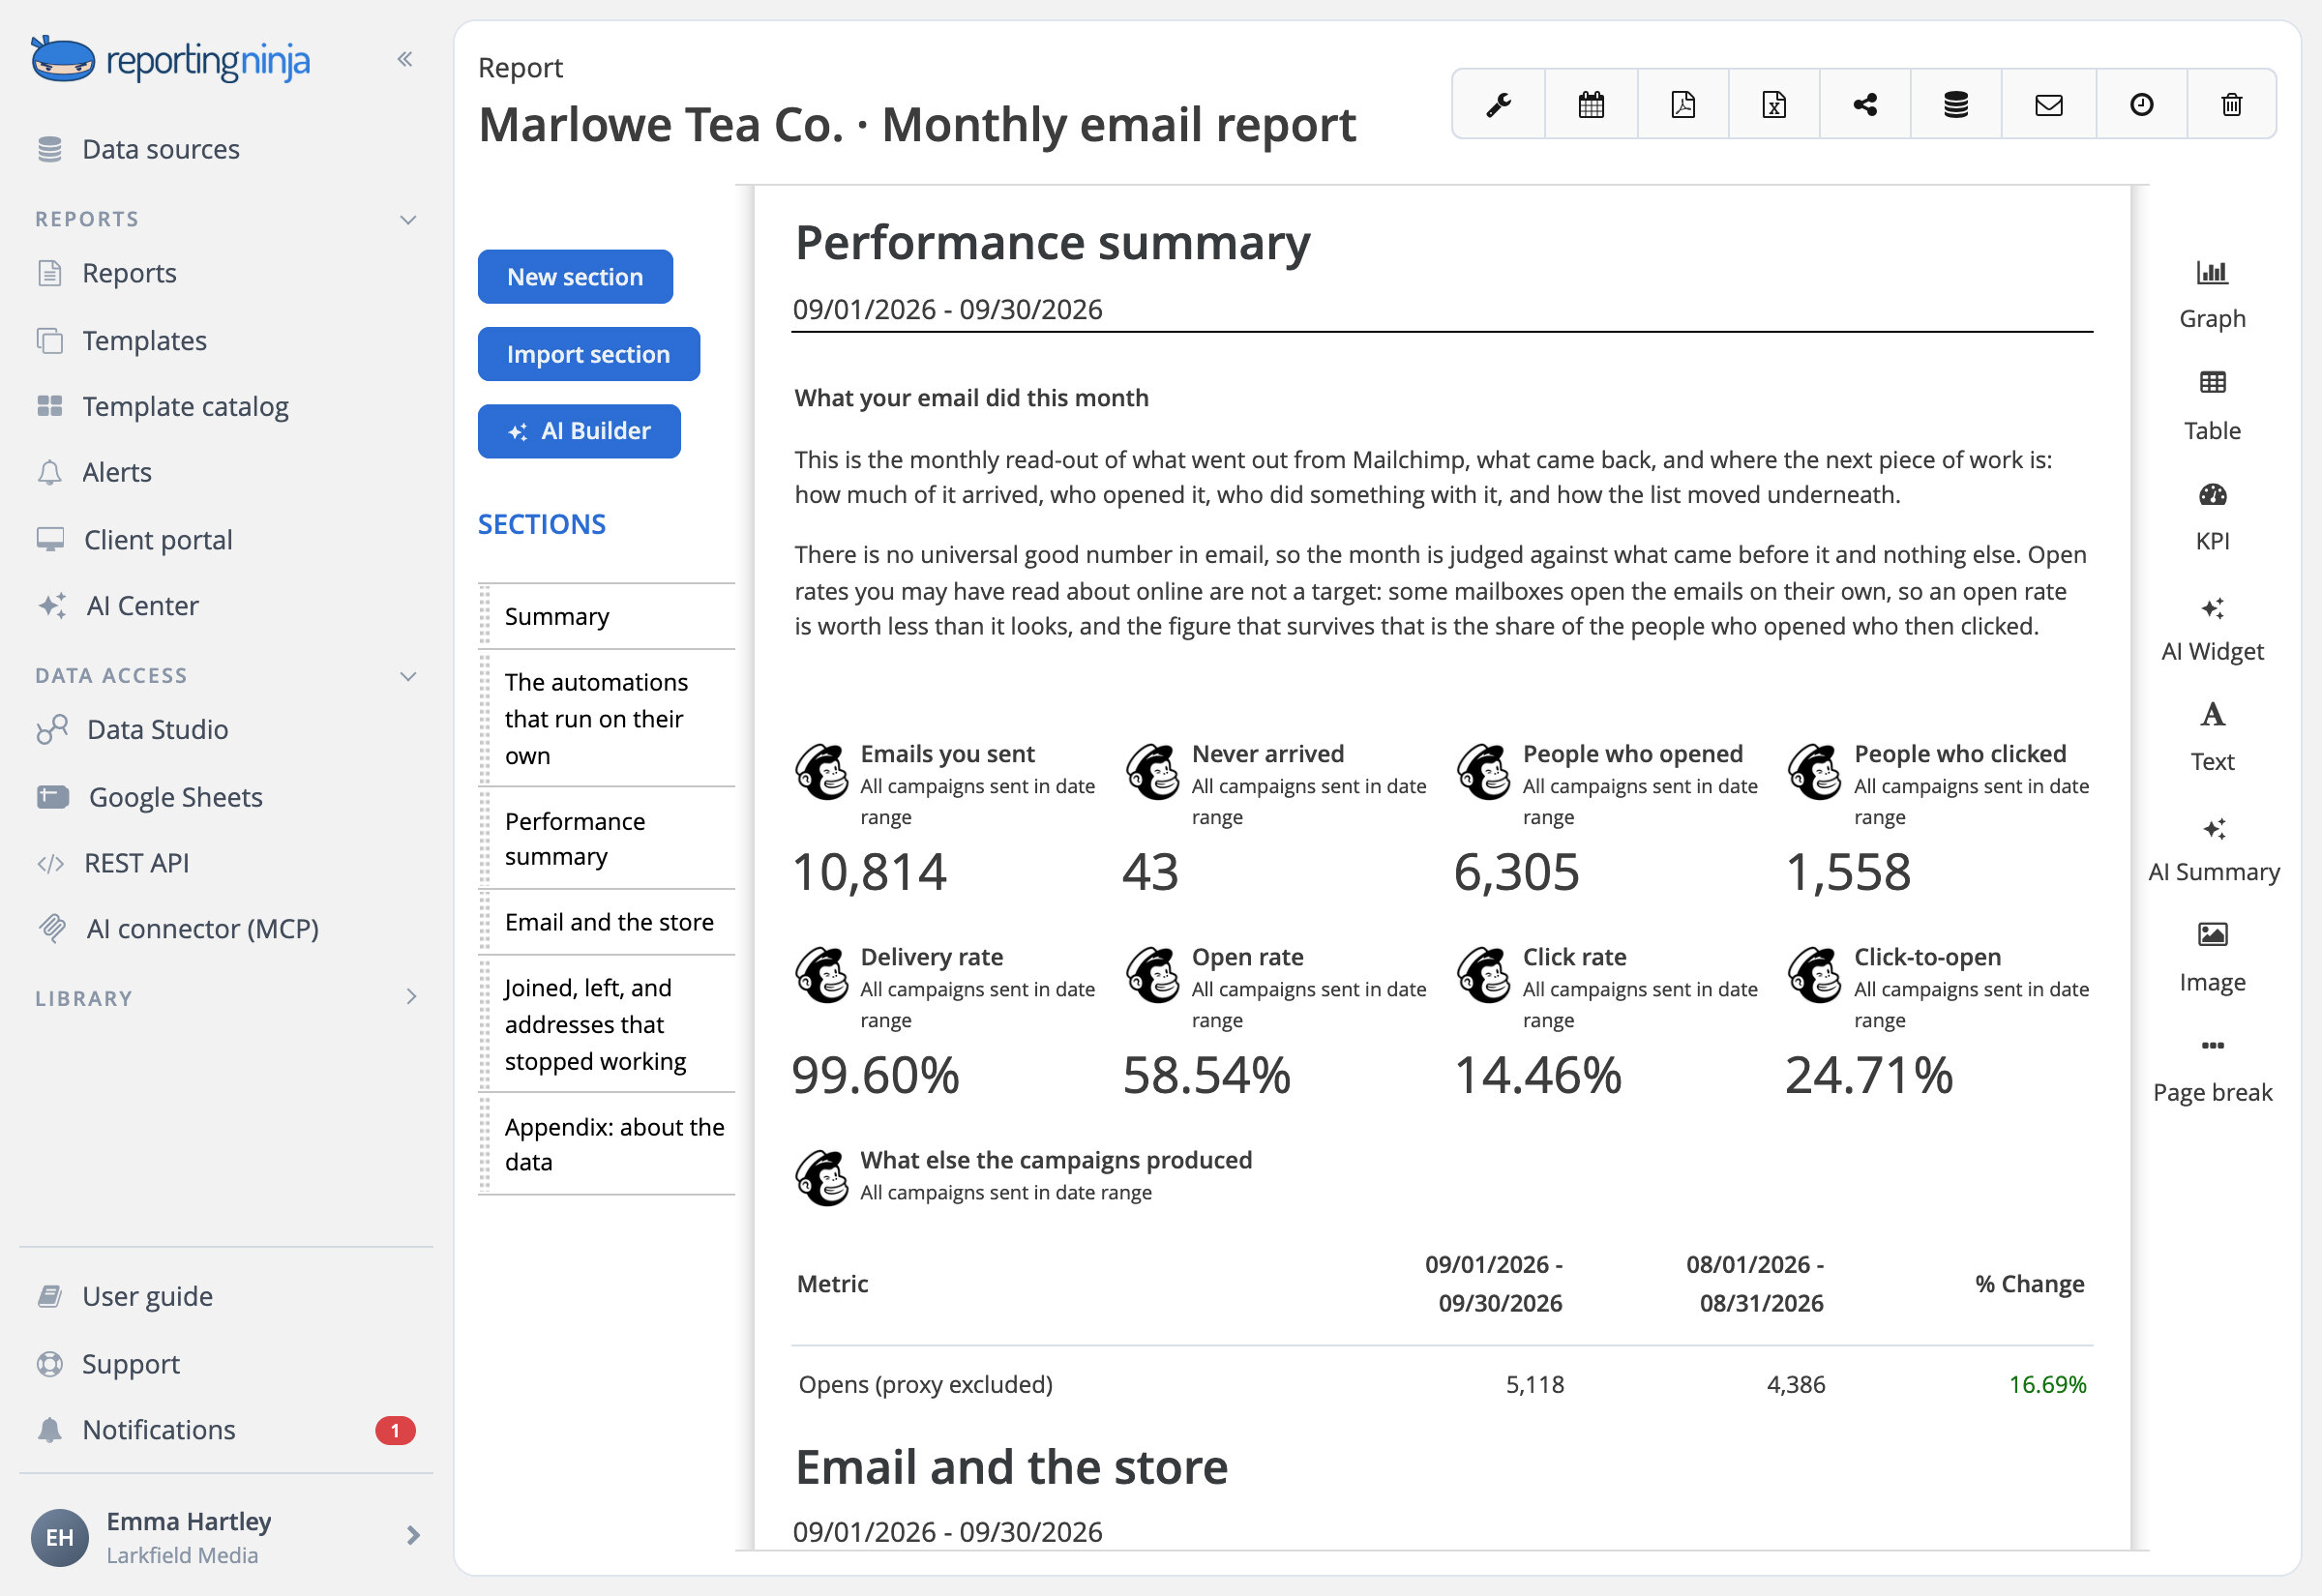The height and width of the screenshot is (1596, 2322).
Task: Expand Emma Hartley account menu
Action: pyautogui.click(x=413, y=1535)
